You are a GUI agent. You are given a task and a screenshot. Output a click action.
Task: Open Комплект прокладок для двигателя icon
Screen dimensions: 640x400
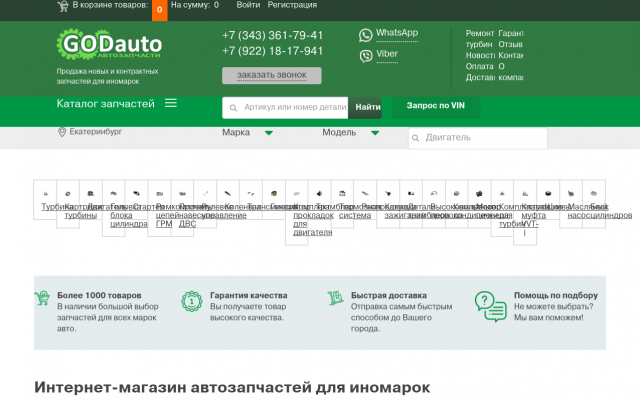tap(296, 193)
